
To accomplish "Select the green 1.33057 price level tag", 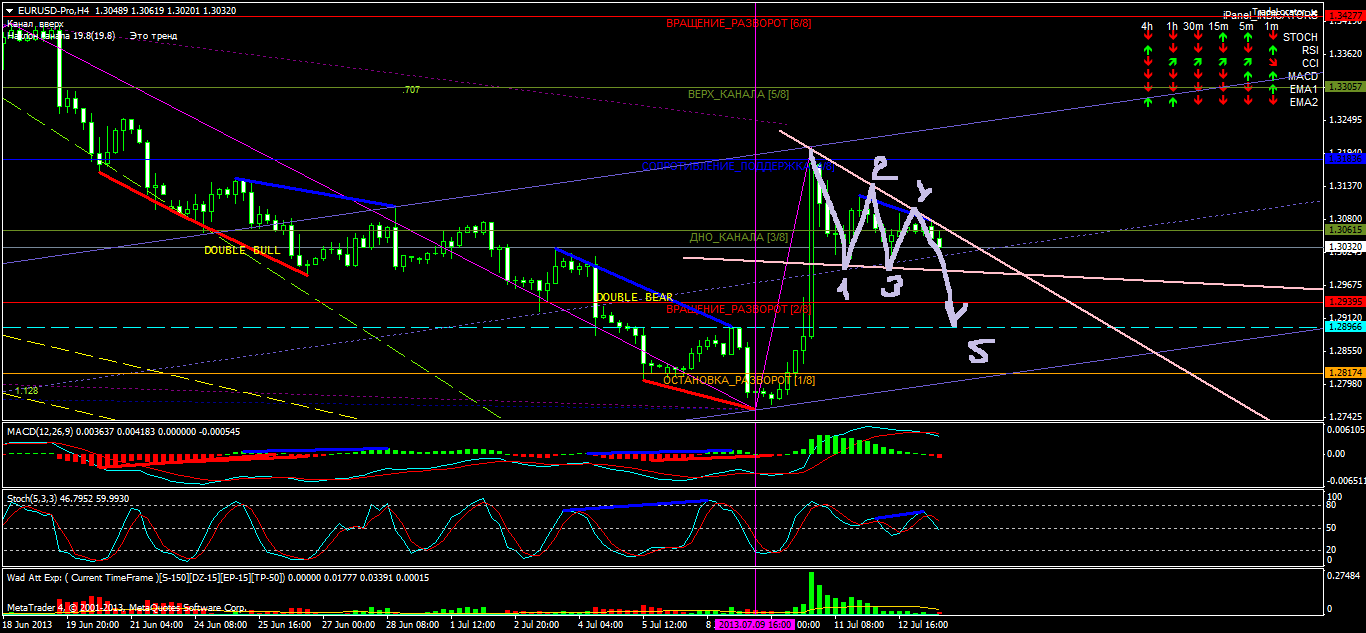I will pos(1345,87).
